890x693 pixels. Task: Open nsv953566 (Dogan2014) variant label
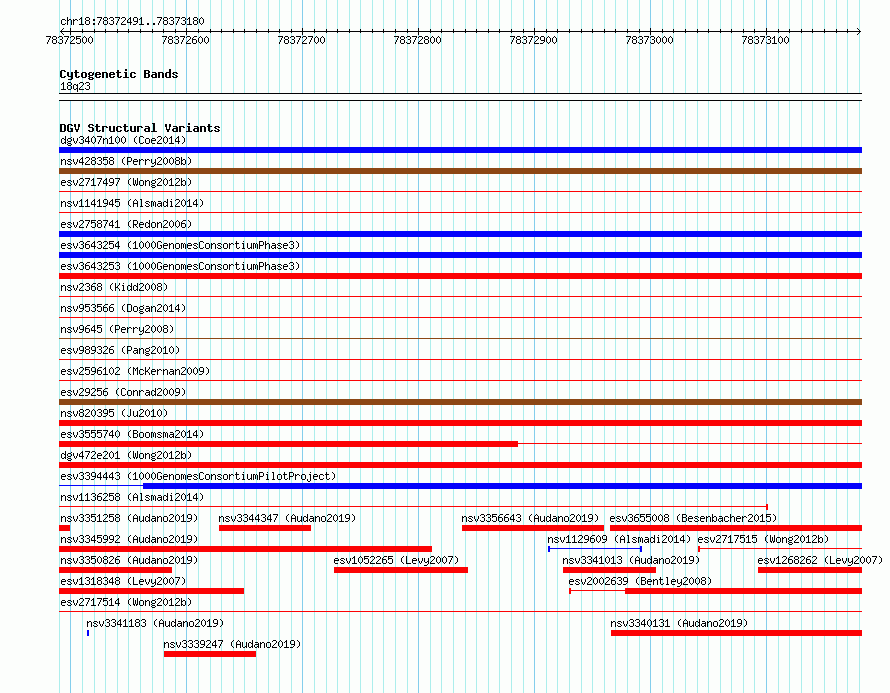(x=123, y=308)
